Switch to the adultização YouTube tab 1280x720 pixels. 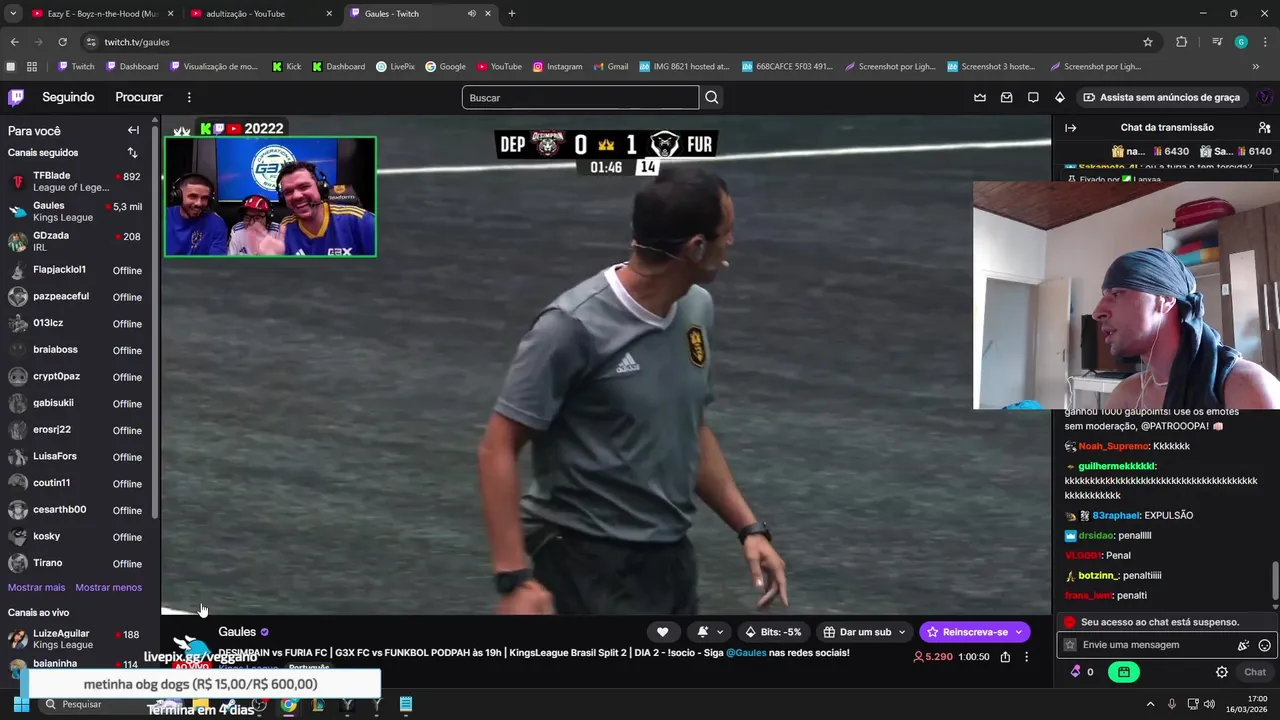tap(260, 14)
